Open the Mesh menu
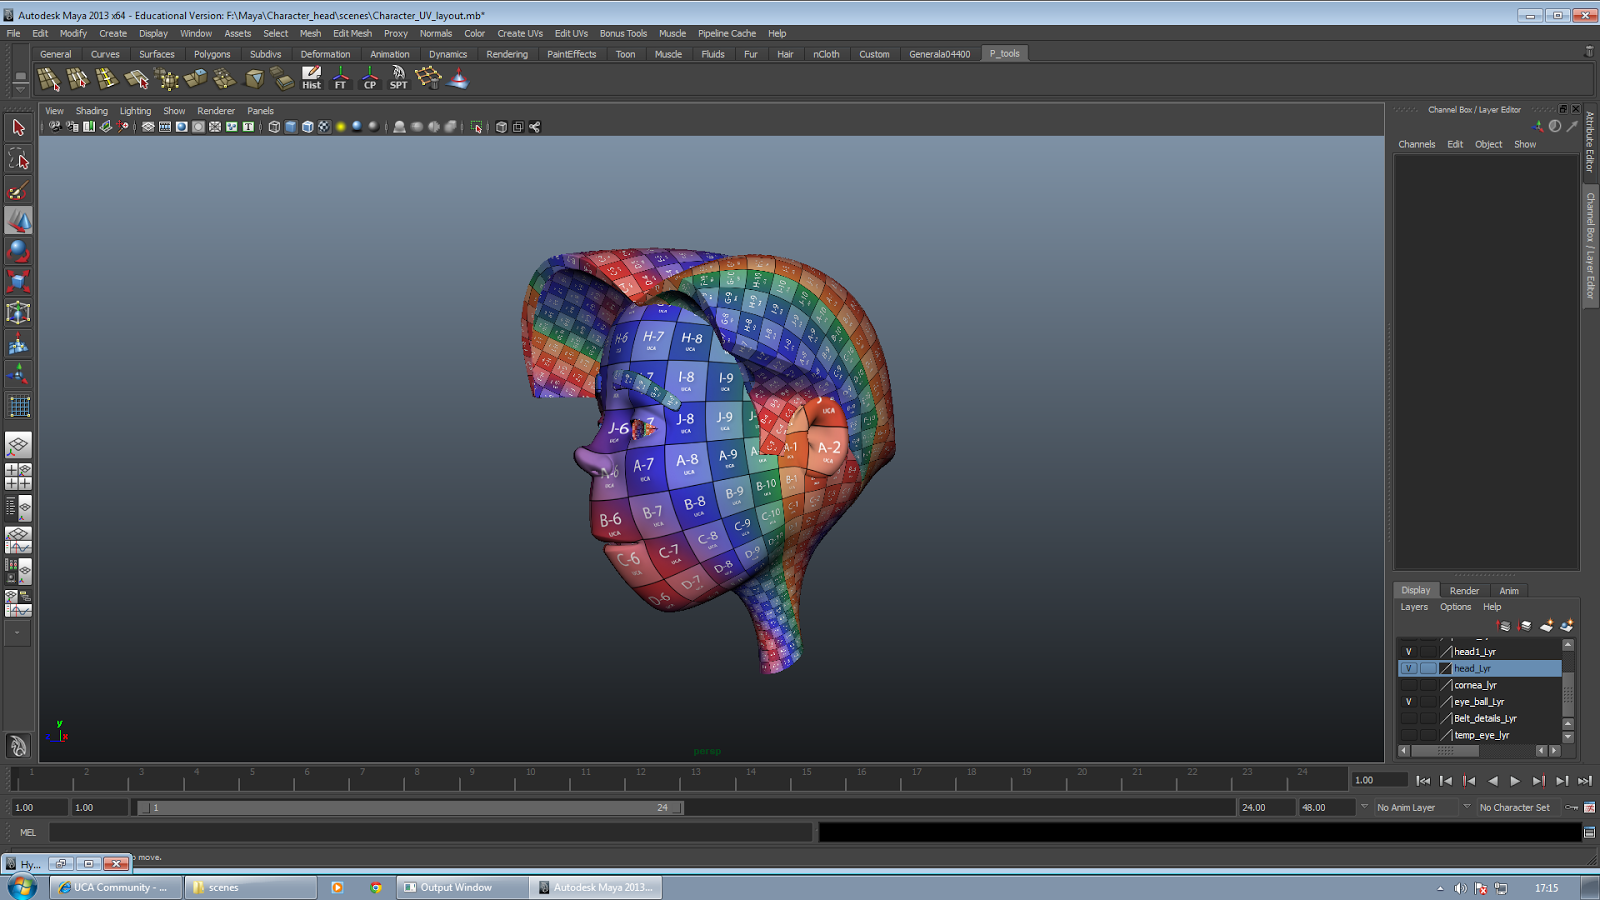The height and width of the screenshot is (900, 1600). [x=310, y=33]
